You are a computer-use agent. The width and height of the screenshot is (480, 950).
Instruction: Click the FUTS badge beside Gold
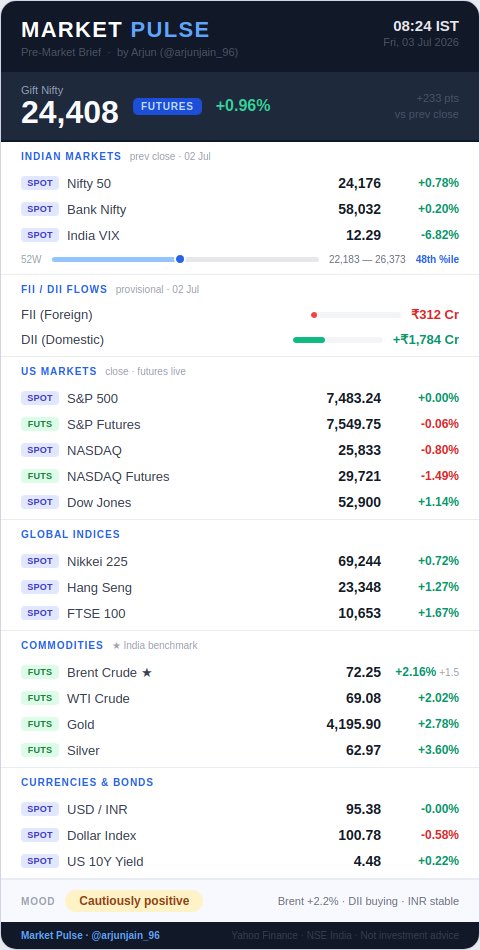[x=40, y=724]
